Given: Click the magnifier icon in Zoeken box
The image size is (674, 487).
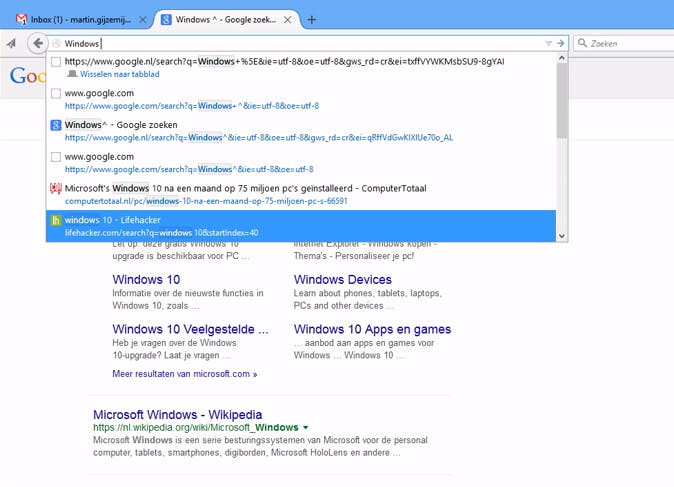Looking at the screenshot, I should click(582, 43).
